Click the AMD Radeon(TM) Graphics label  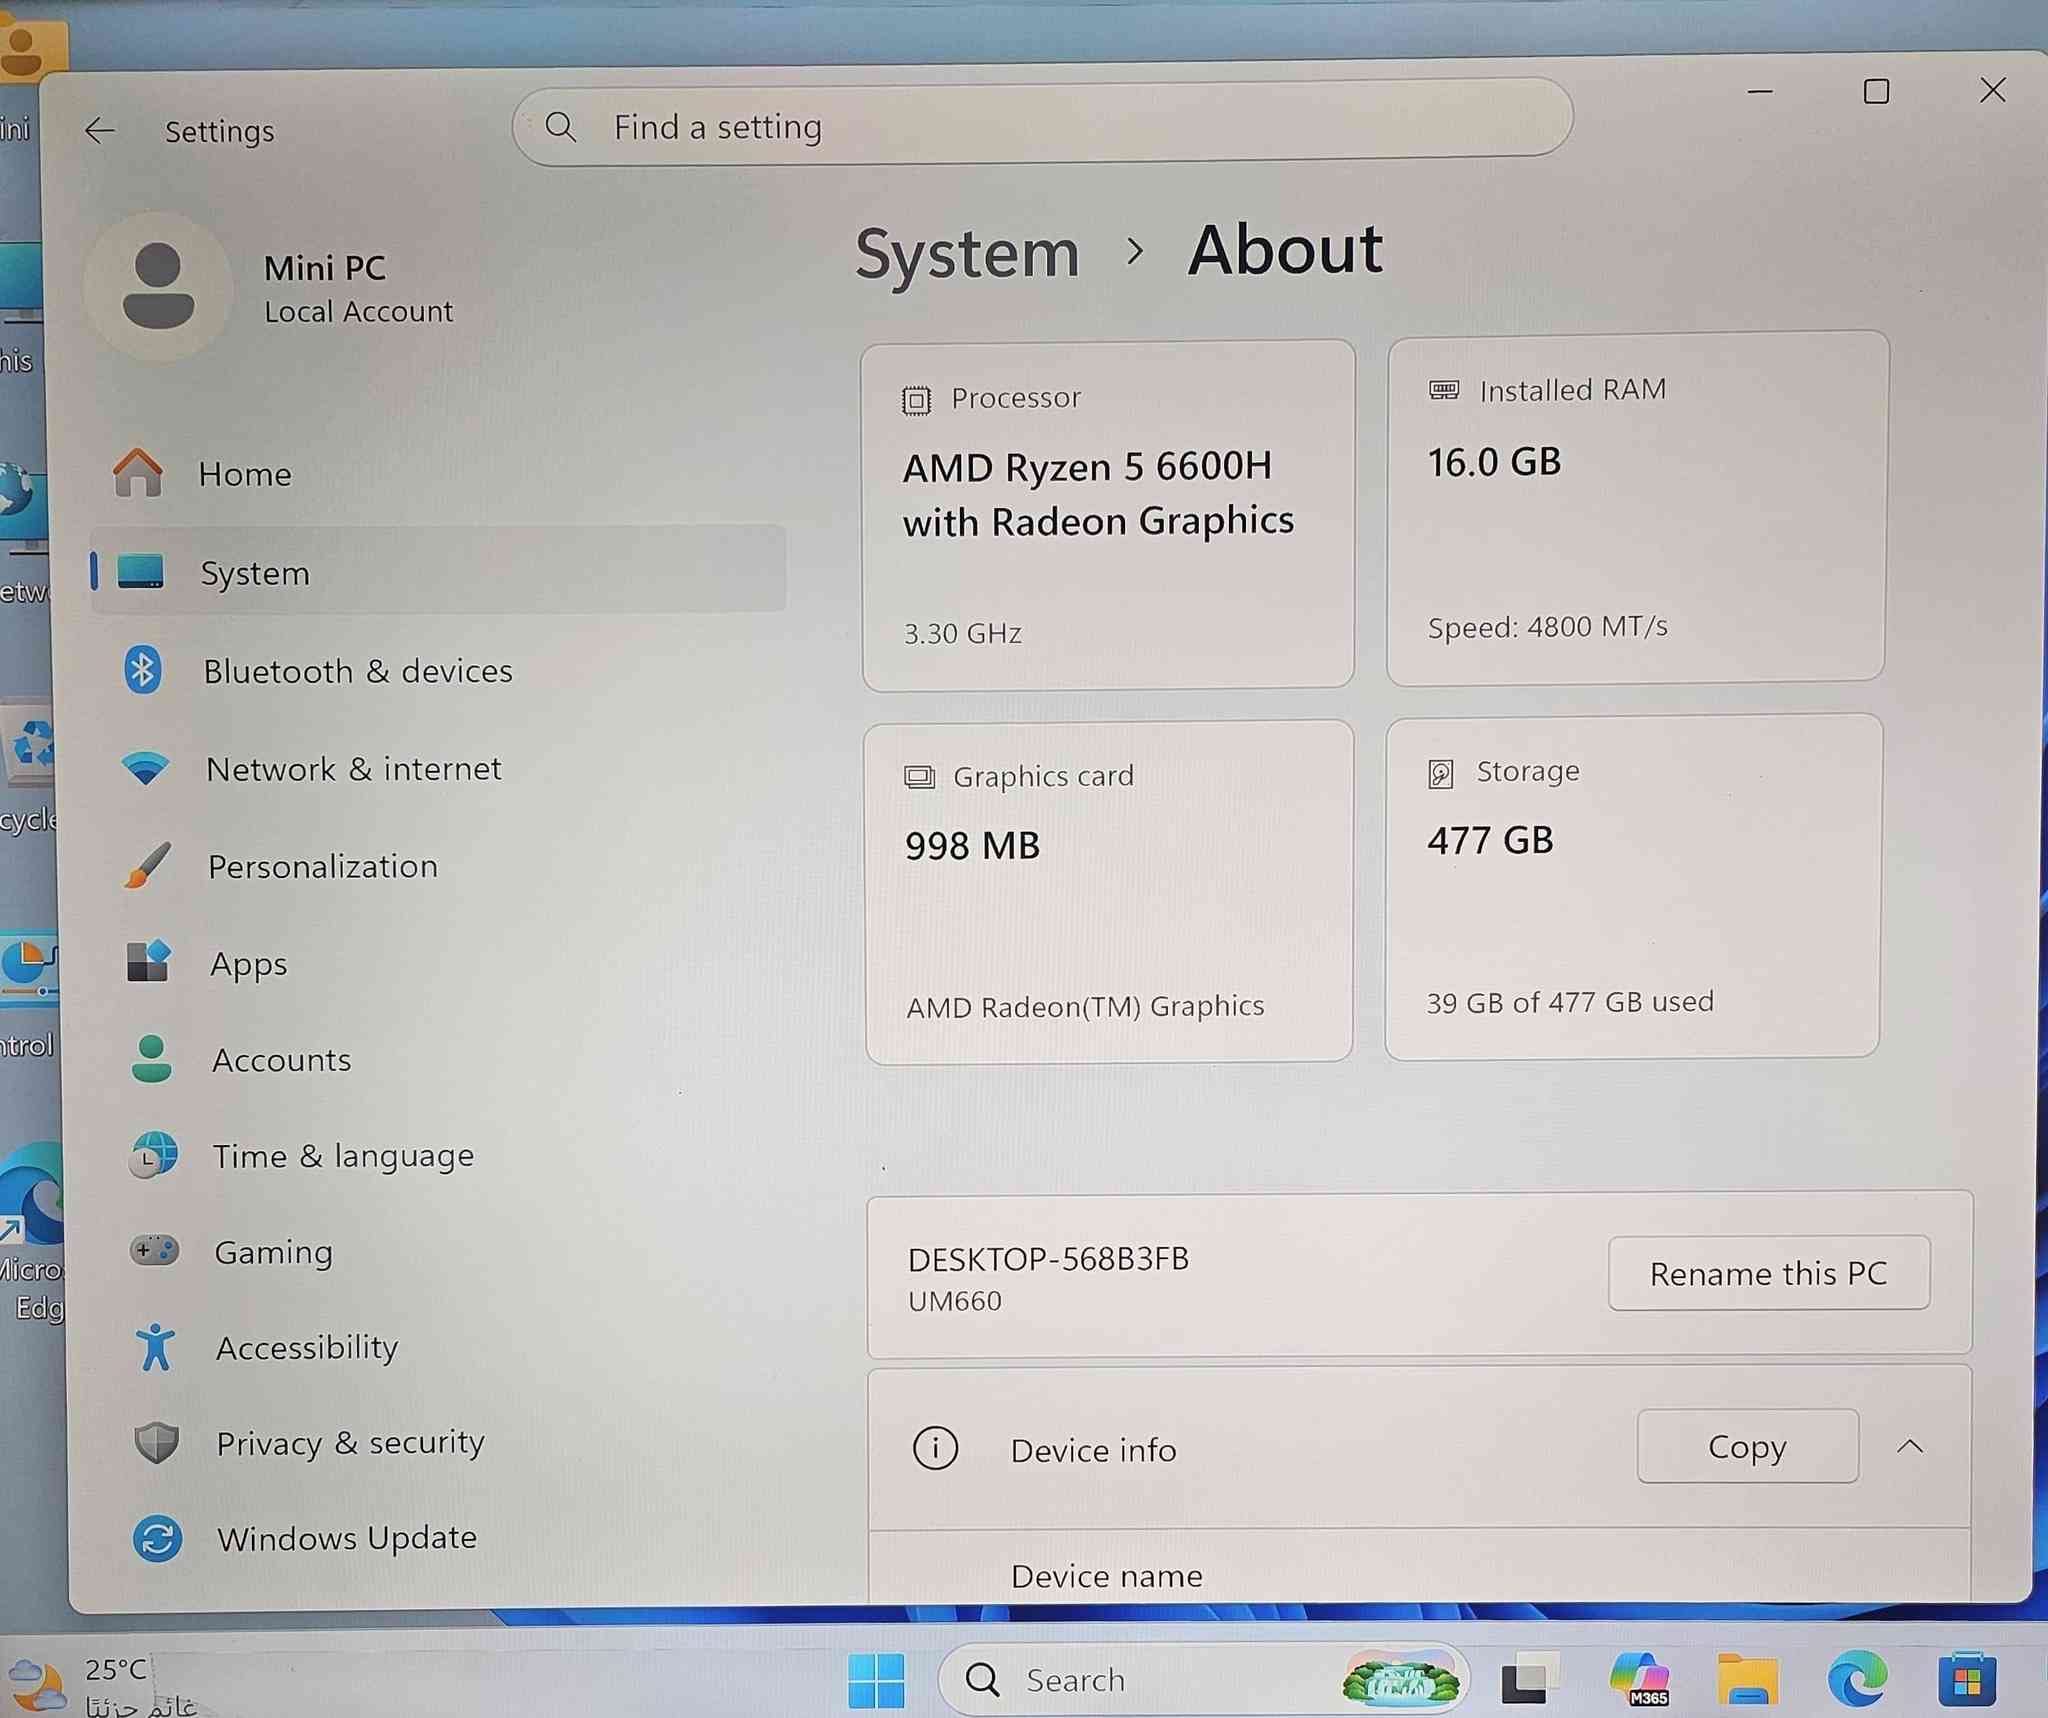(x=1085, y=1006)
